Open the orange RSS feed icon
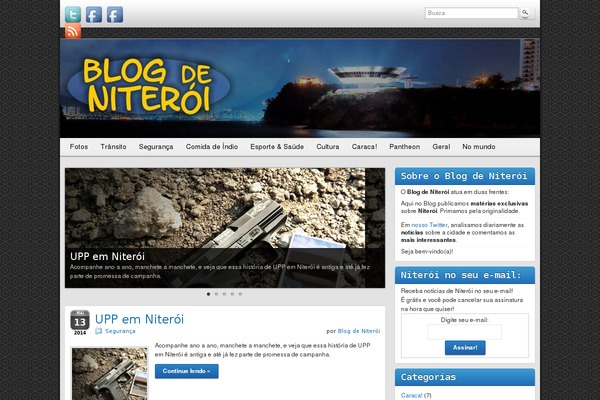 [x=73, y=31]
